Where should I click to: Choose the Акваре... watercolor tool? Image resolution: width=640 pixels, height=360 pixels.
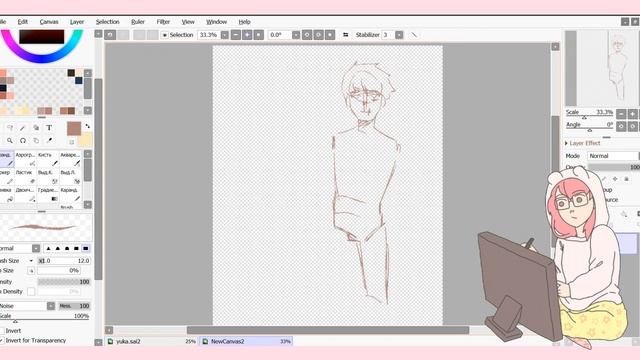click(x=70, y=159)
